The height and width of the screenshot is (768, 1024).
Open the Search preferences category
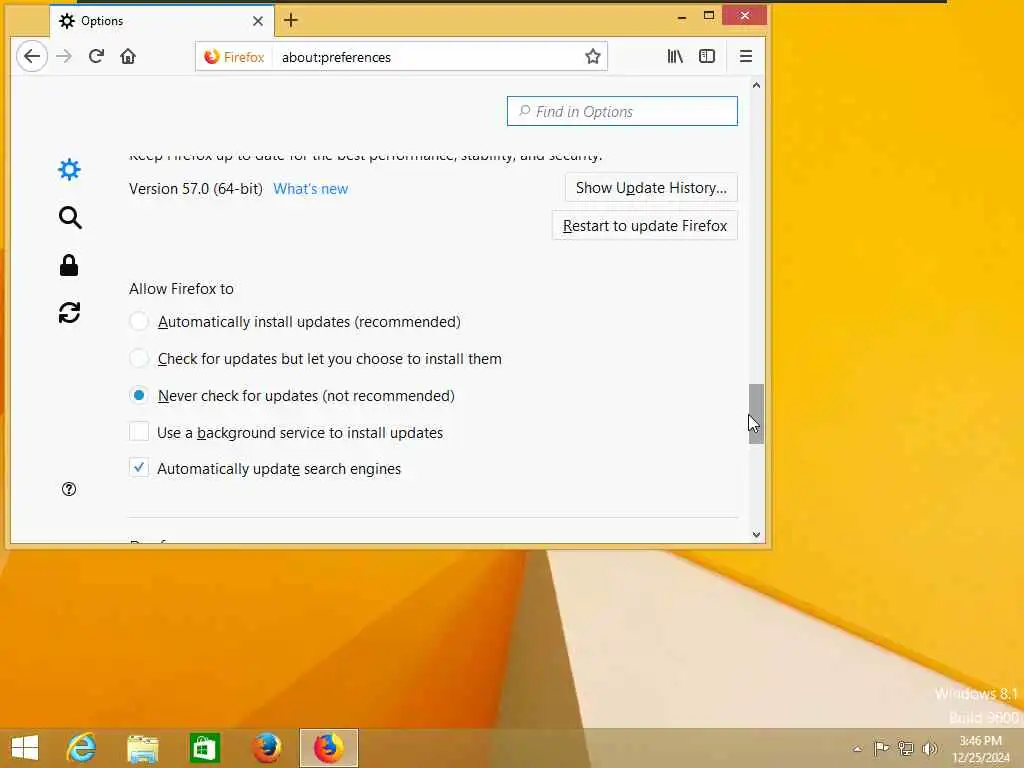tap(69, 217)
